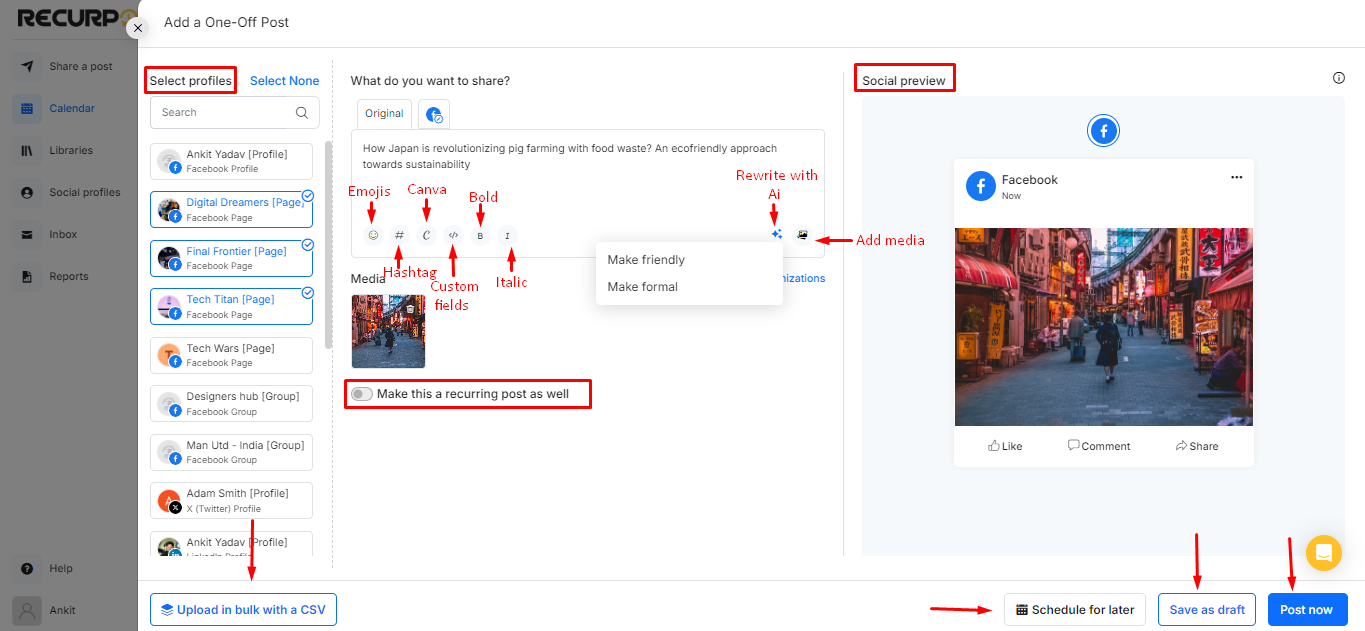Click Share in the Facebook preview

(1197, 446)
